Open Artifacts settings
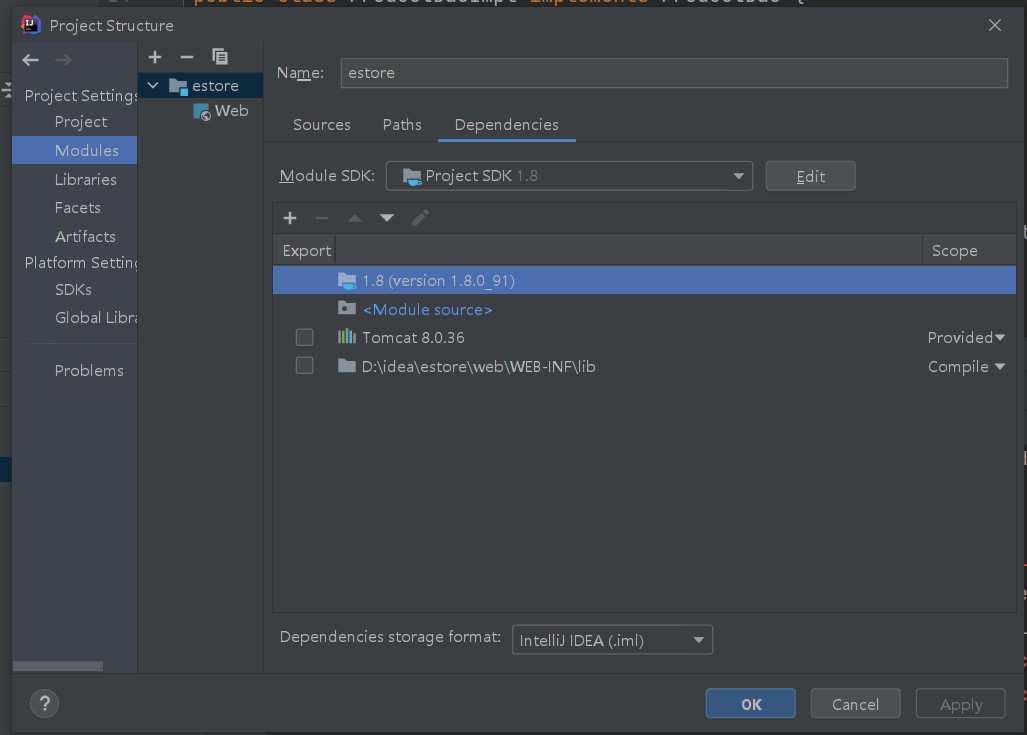The image size is (1027, 735). tap(85, 236)
